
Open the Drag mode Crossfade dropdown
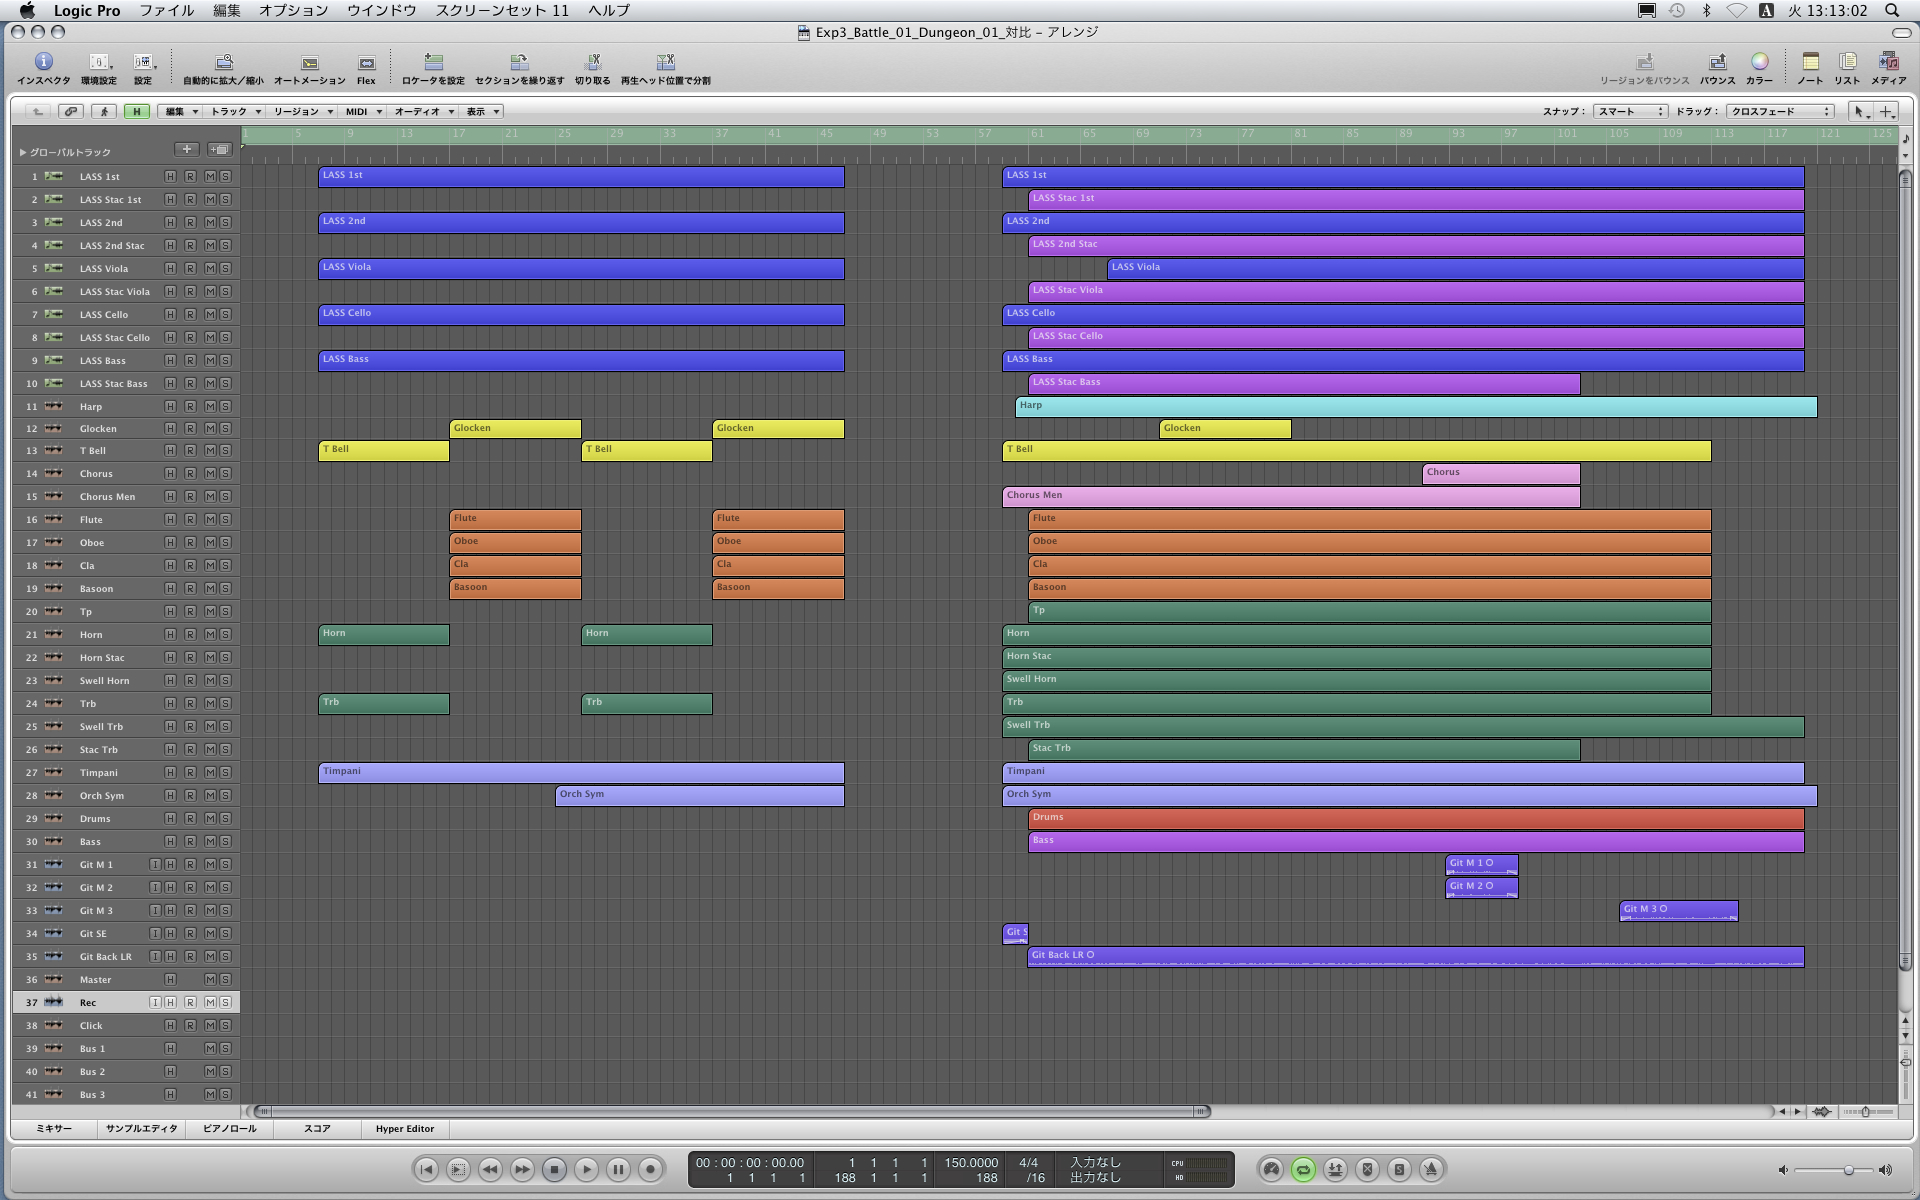click(x=1780, y=111)
